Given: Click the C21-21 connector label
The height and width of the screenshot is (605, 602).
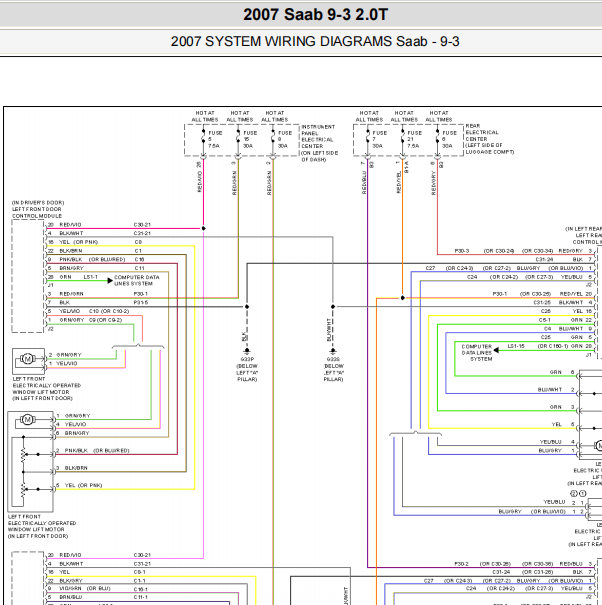Looking at the screenshot, I should pos(142,233).
